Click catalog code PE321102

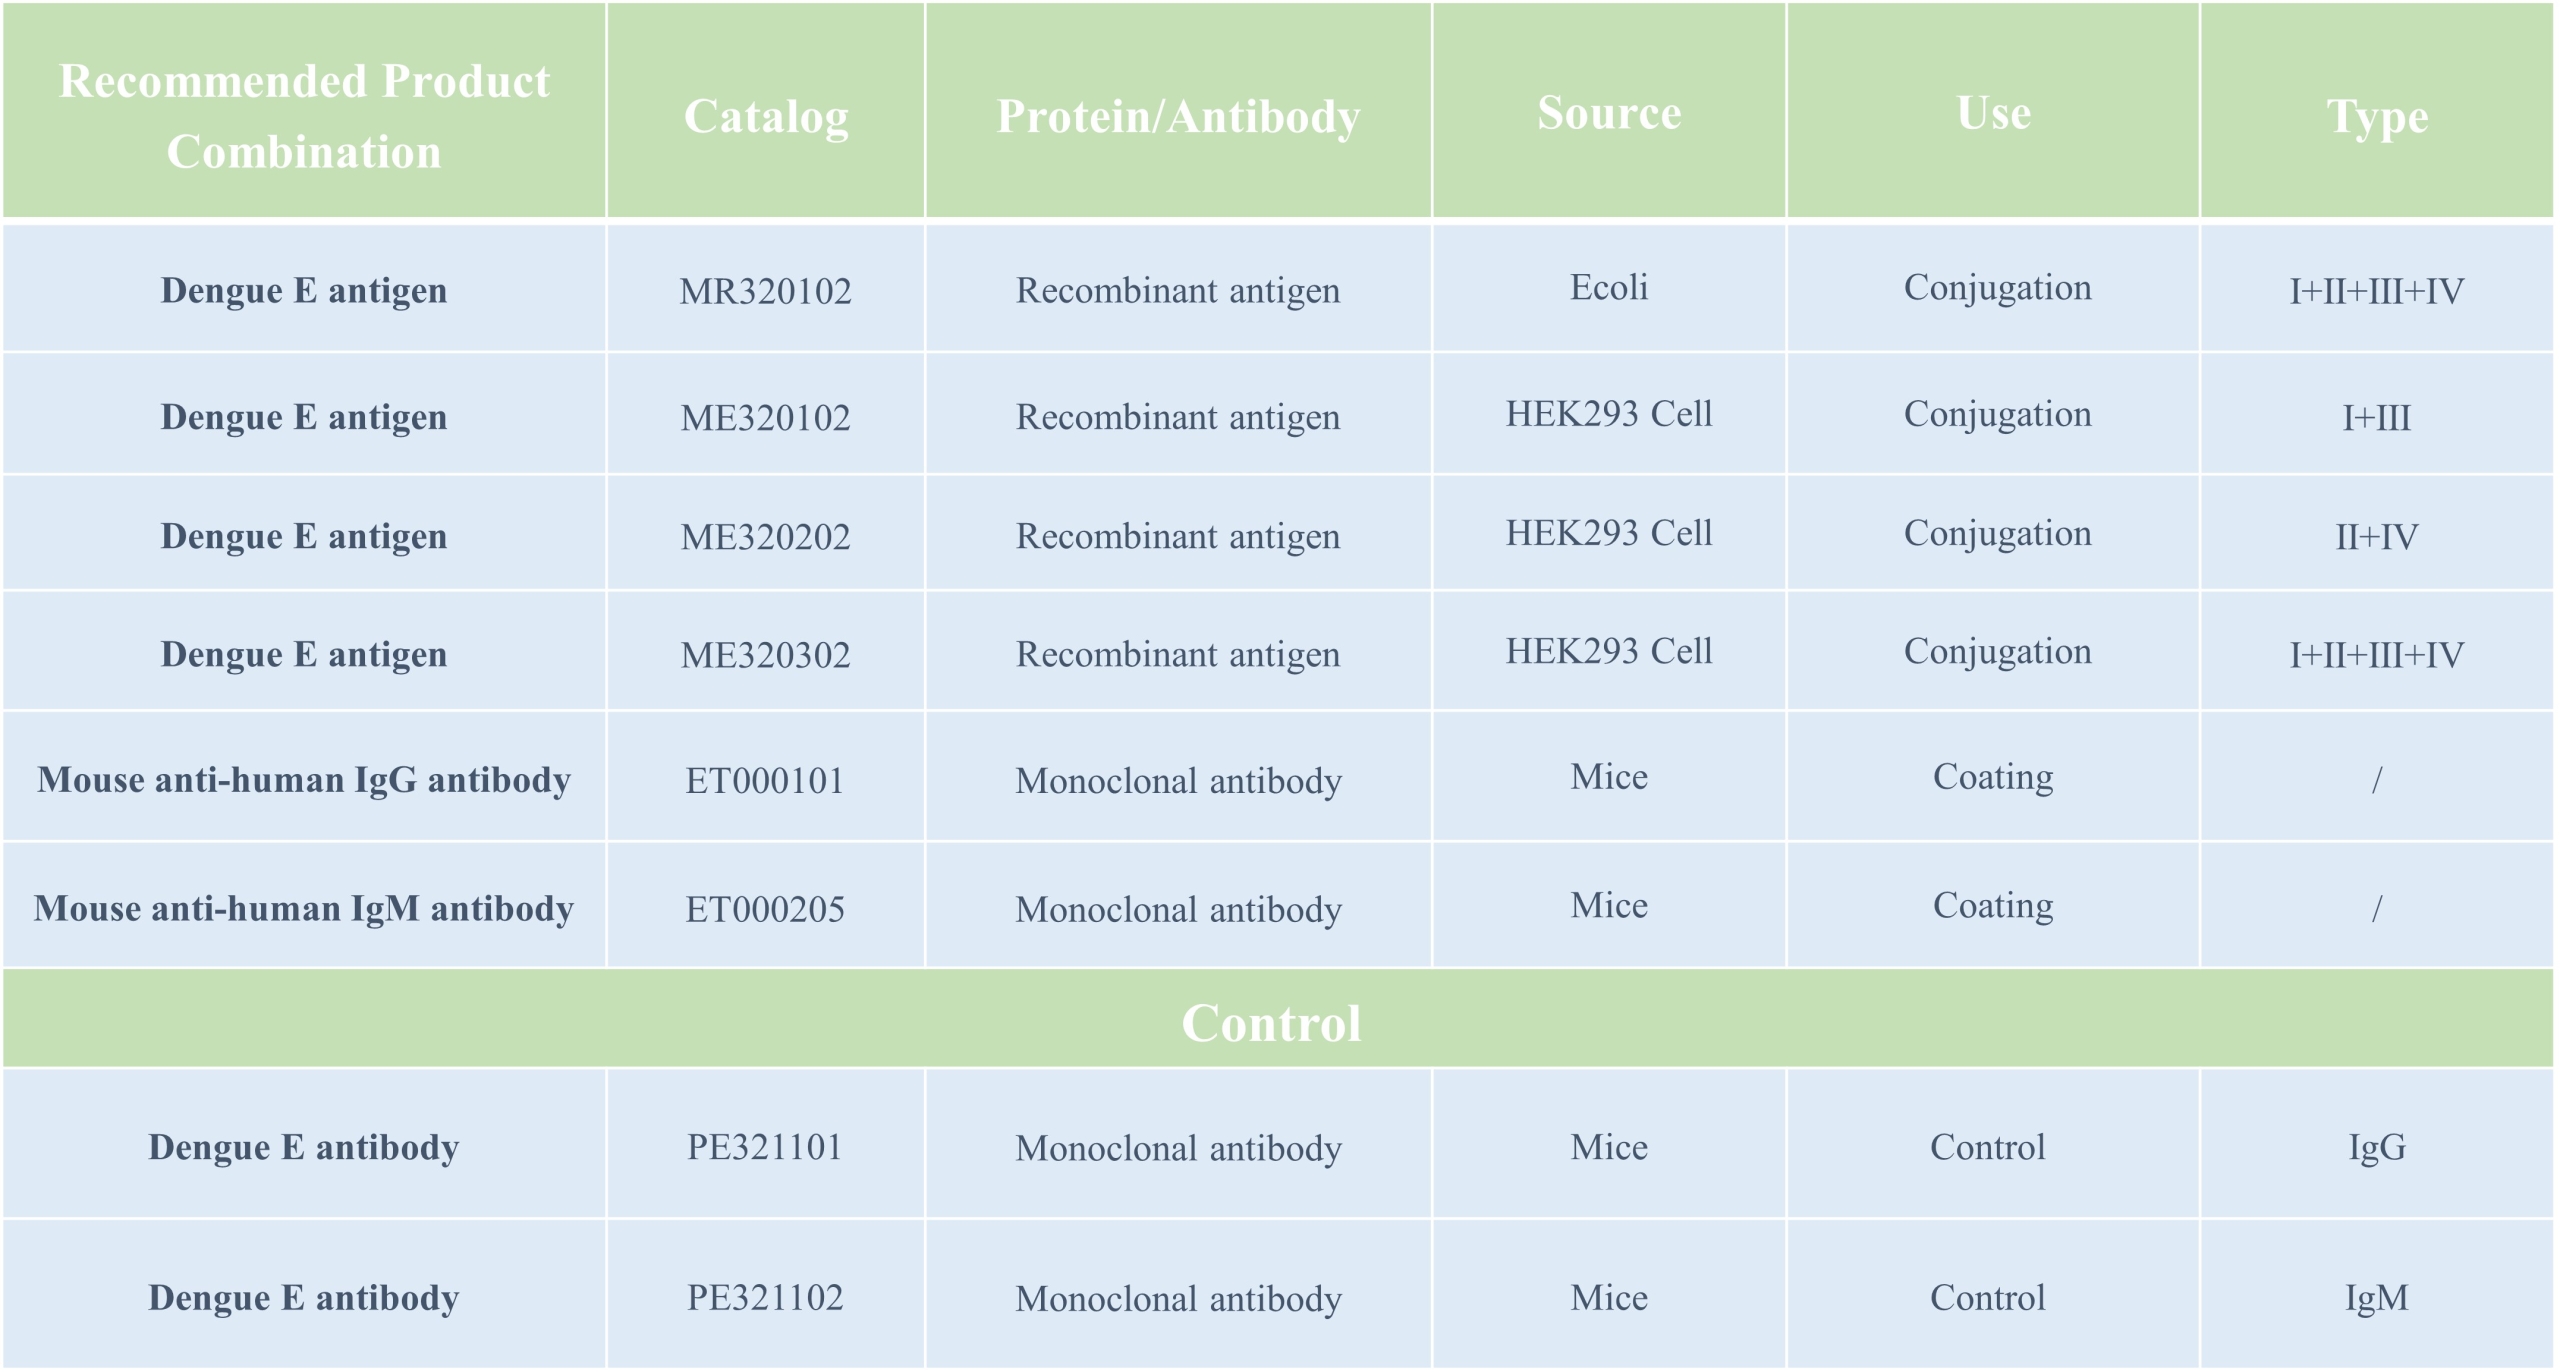(x=765, y=1297)
